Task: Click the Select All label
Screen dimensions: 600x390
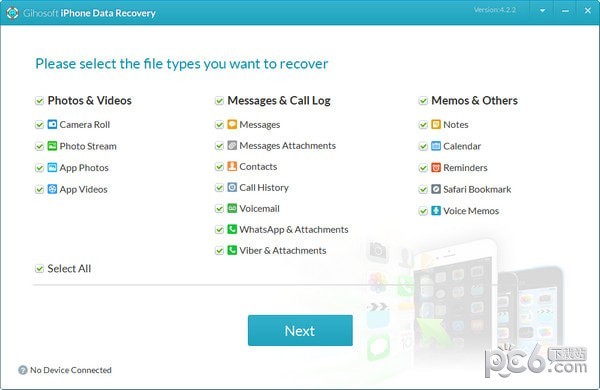Action: tap(69, 269)
